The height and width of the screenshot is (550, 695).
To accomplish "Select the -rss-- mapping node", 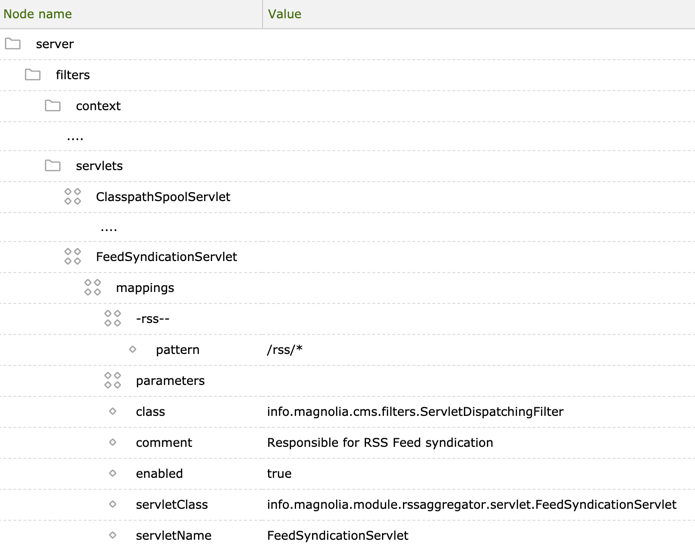I will 152,319.
